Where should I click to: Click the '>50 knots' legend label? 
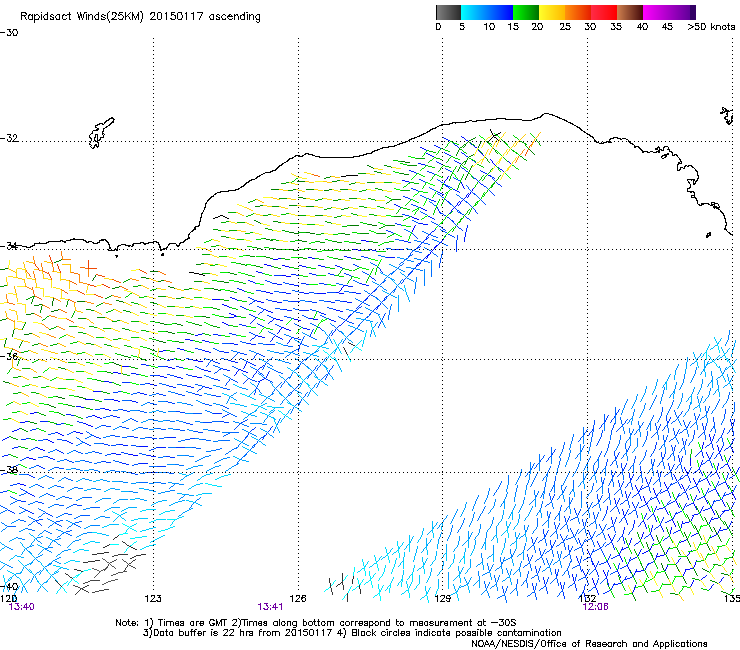711,27
